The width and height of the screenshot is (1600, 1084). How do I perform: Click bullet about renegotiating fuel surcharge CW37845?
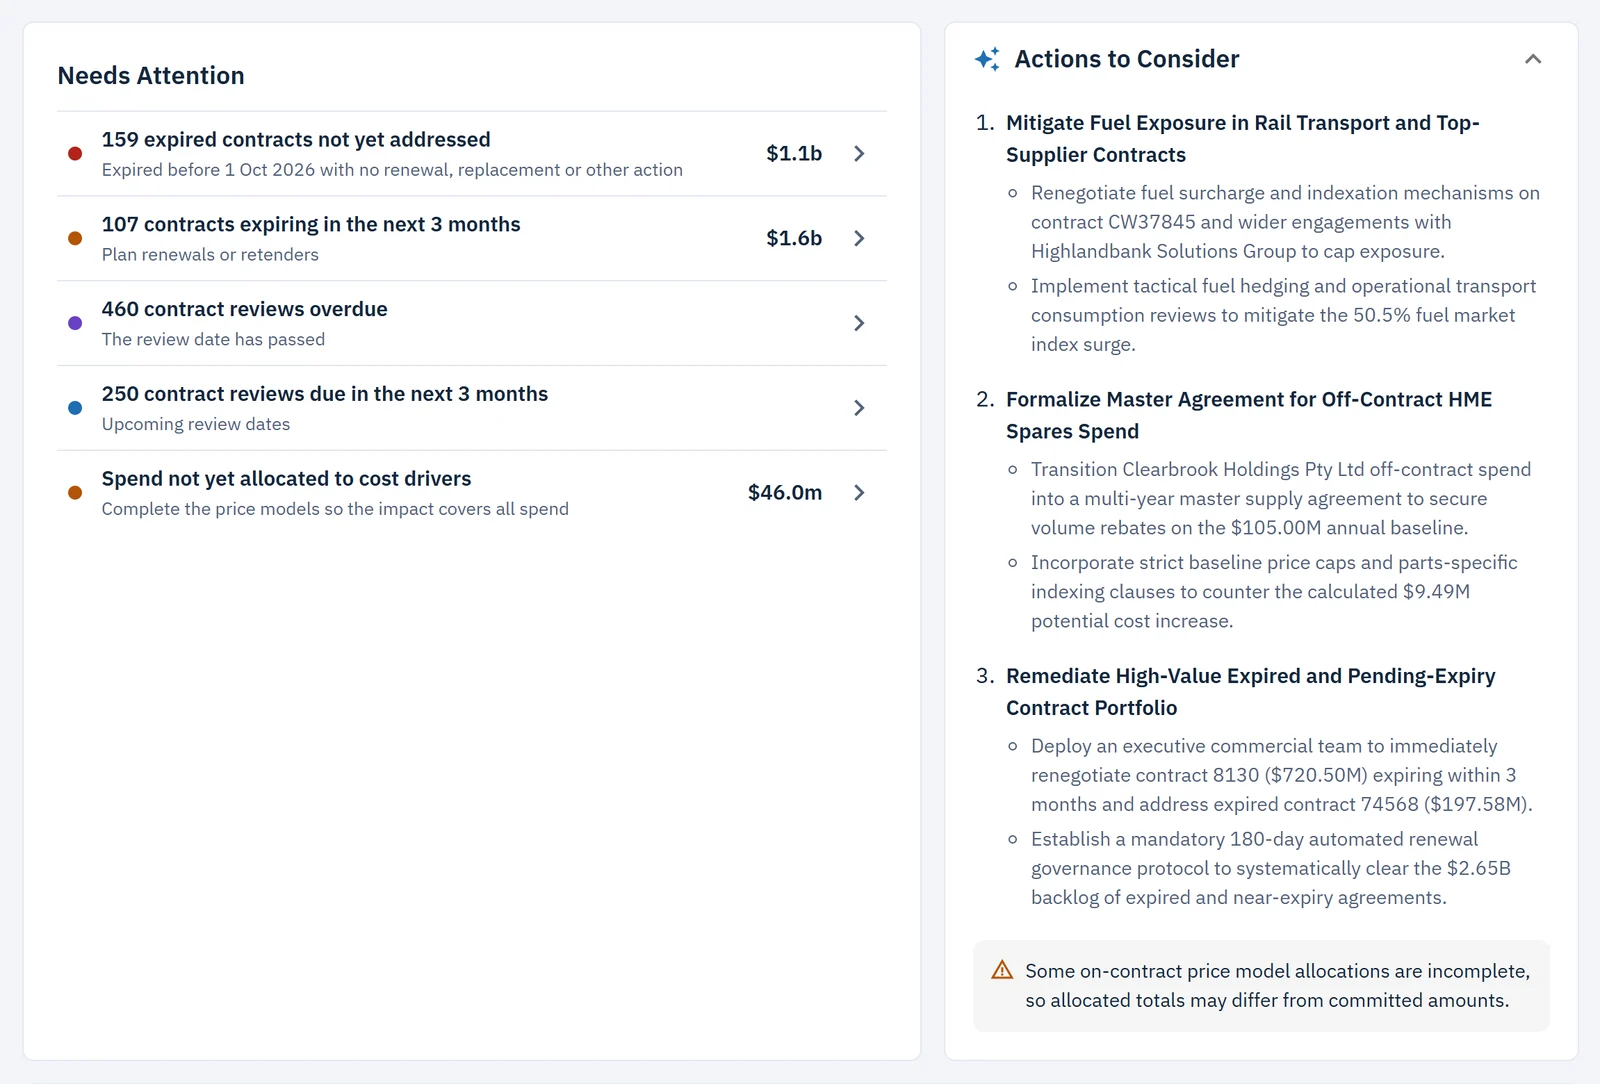[1285, 222]
